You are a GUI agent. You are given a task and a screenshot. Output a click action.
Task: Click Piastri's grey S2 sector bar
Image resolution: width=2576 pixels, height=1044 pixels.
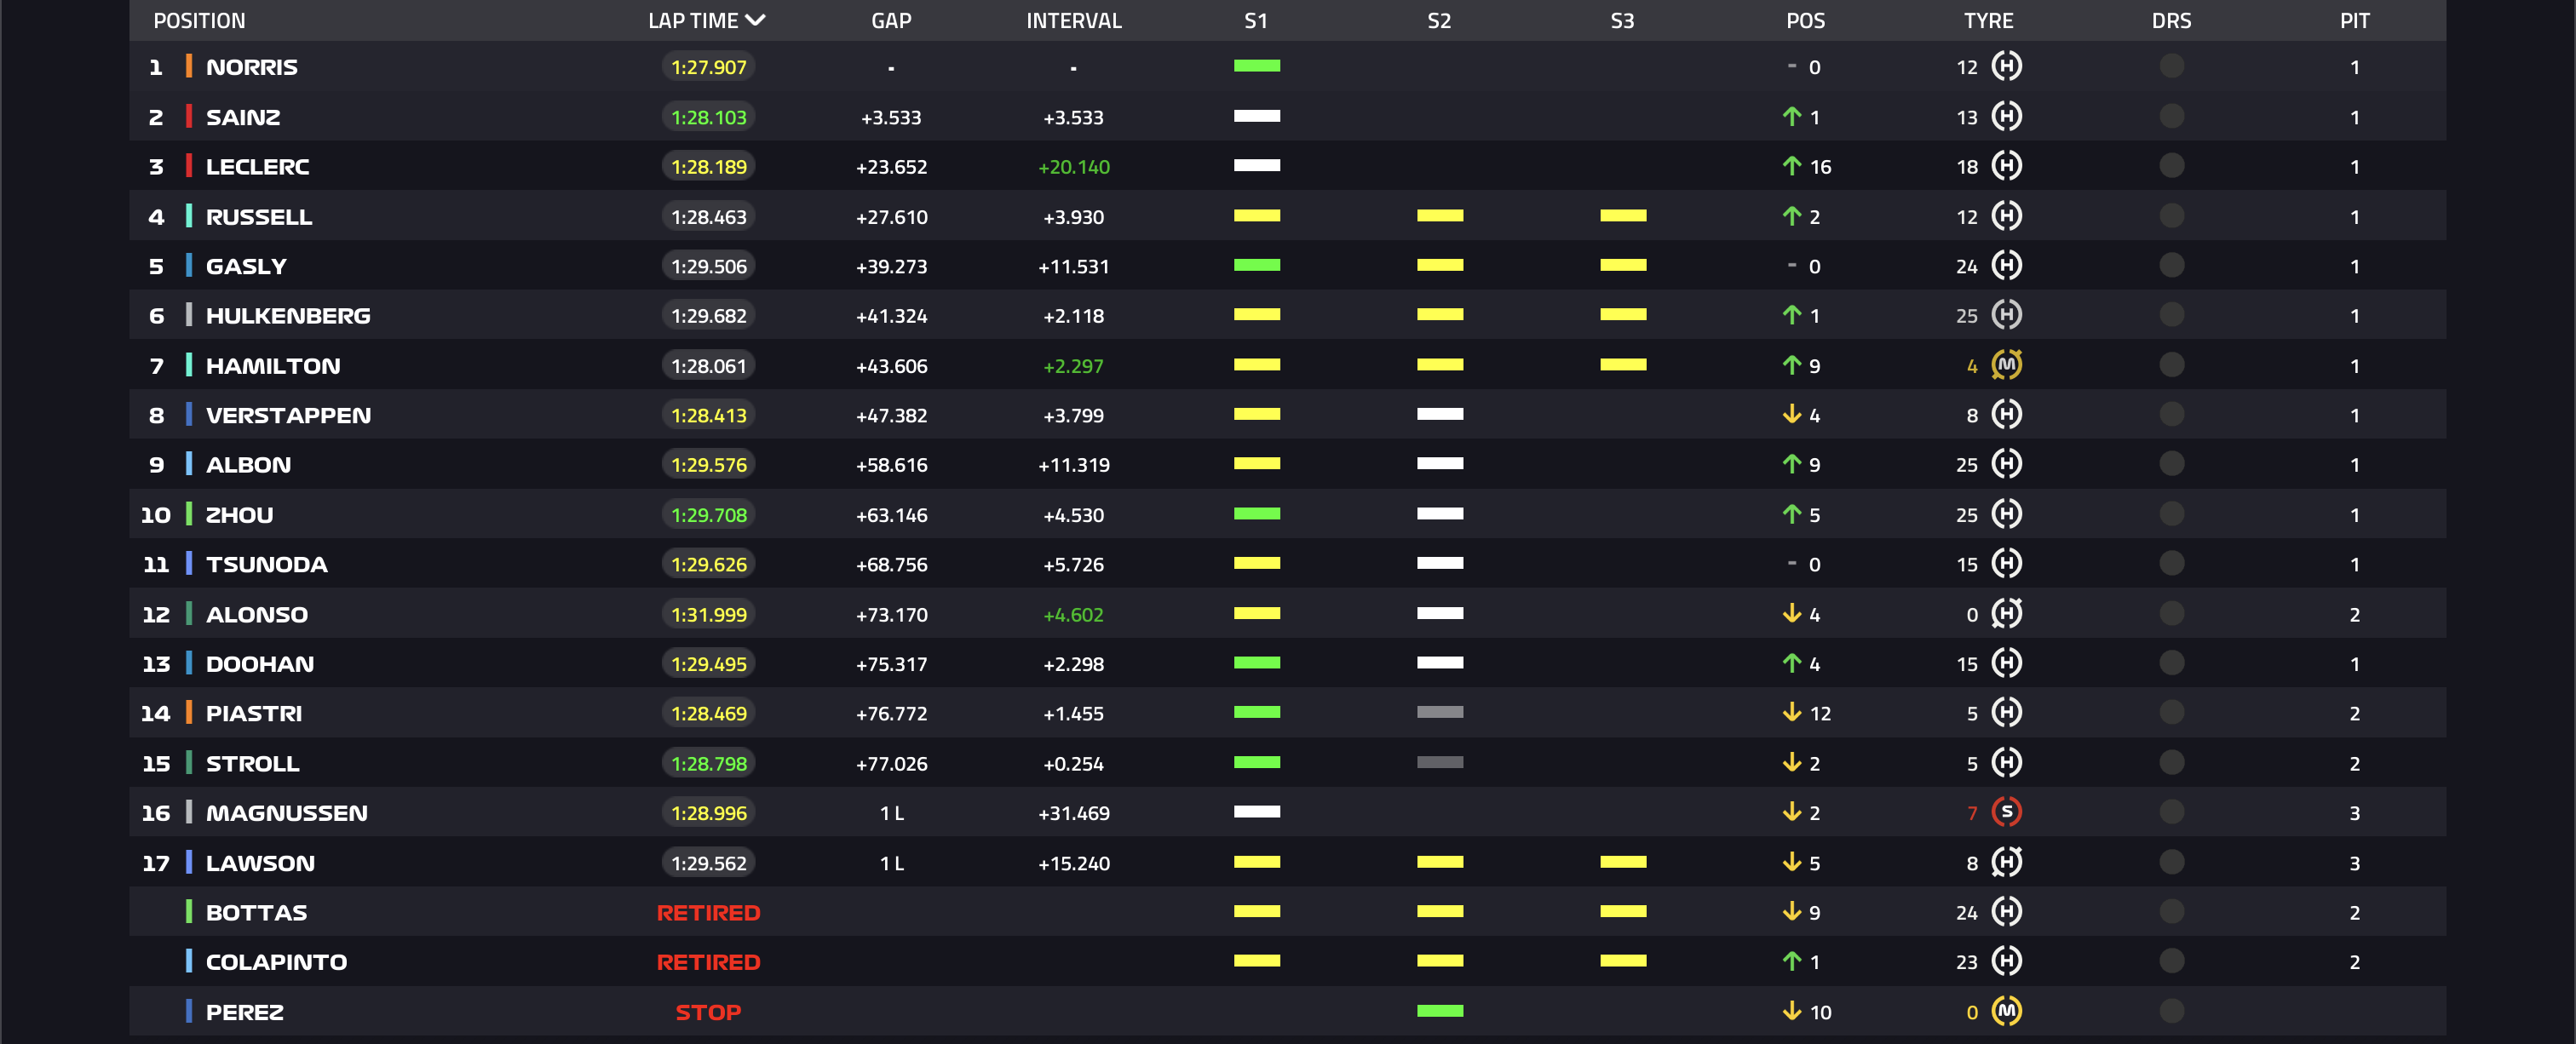point(1439,712)
